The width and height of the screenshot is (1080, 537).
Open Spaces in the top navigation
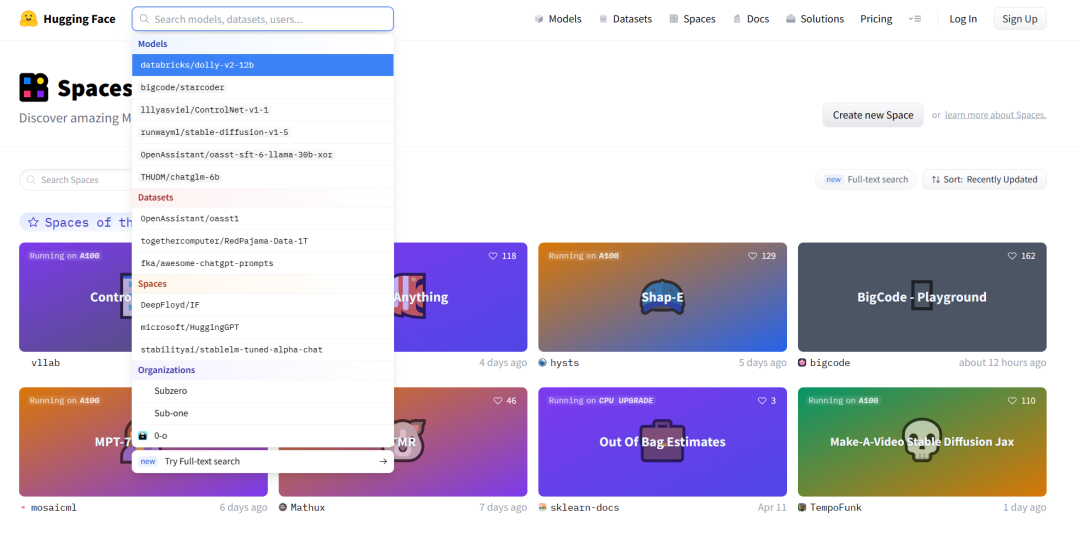pyautogui.click(x=699, y=19)
